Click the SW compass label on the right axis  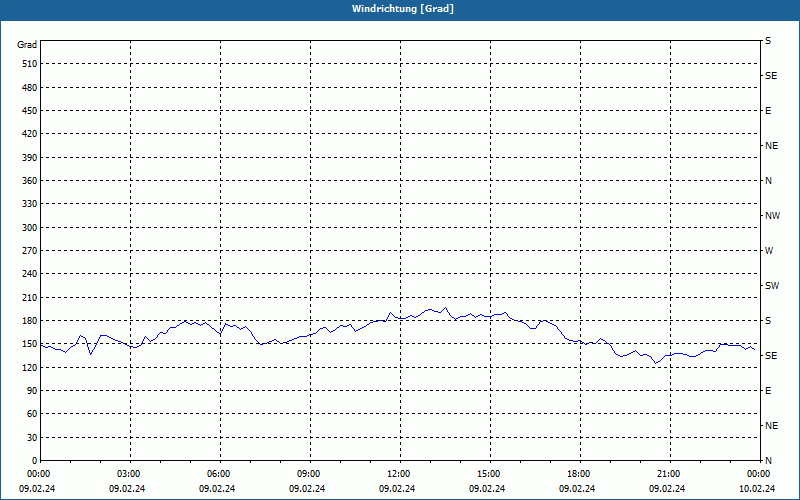click(x=772, y=286)
